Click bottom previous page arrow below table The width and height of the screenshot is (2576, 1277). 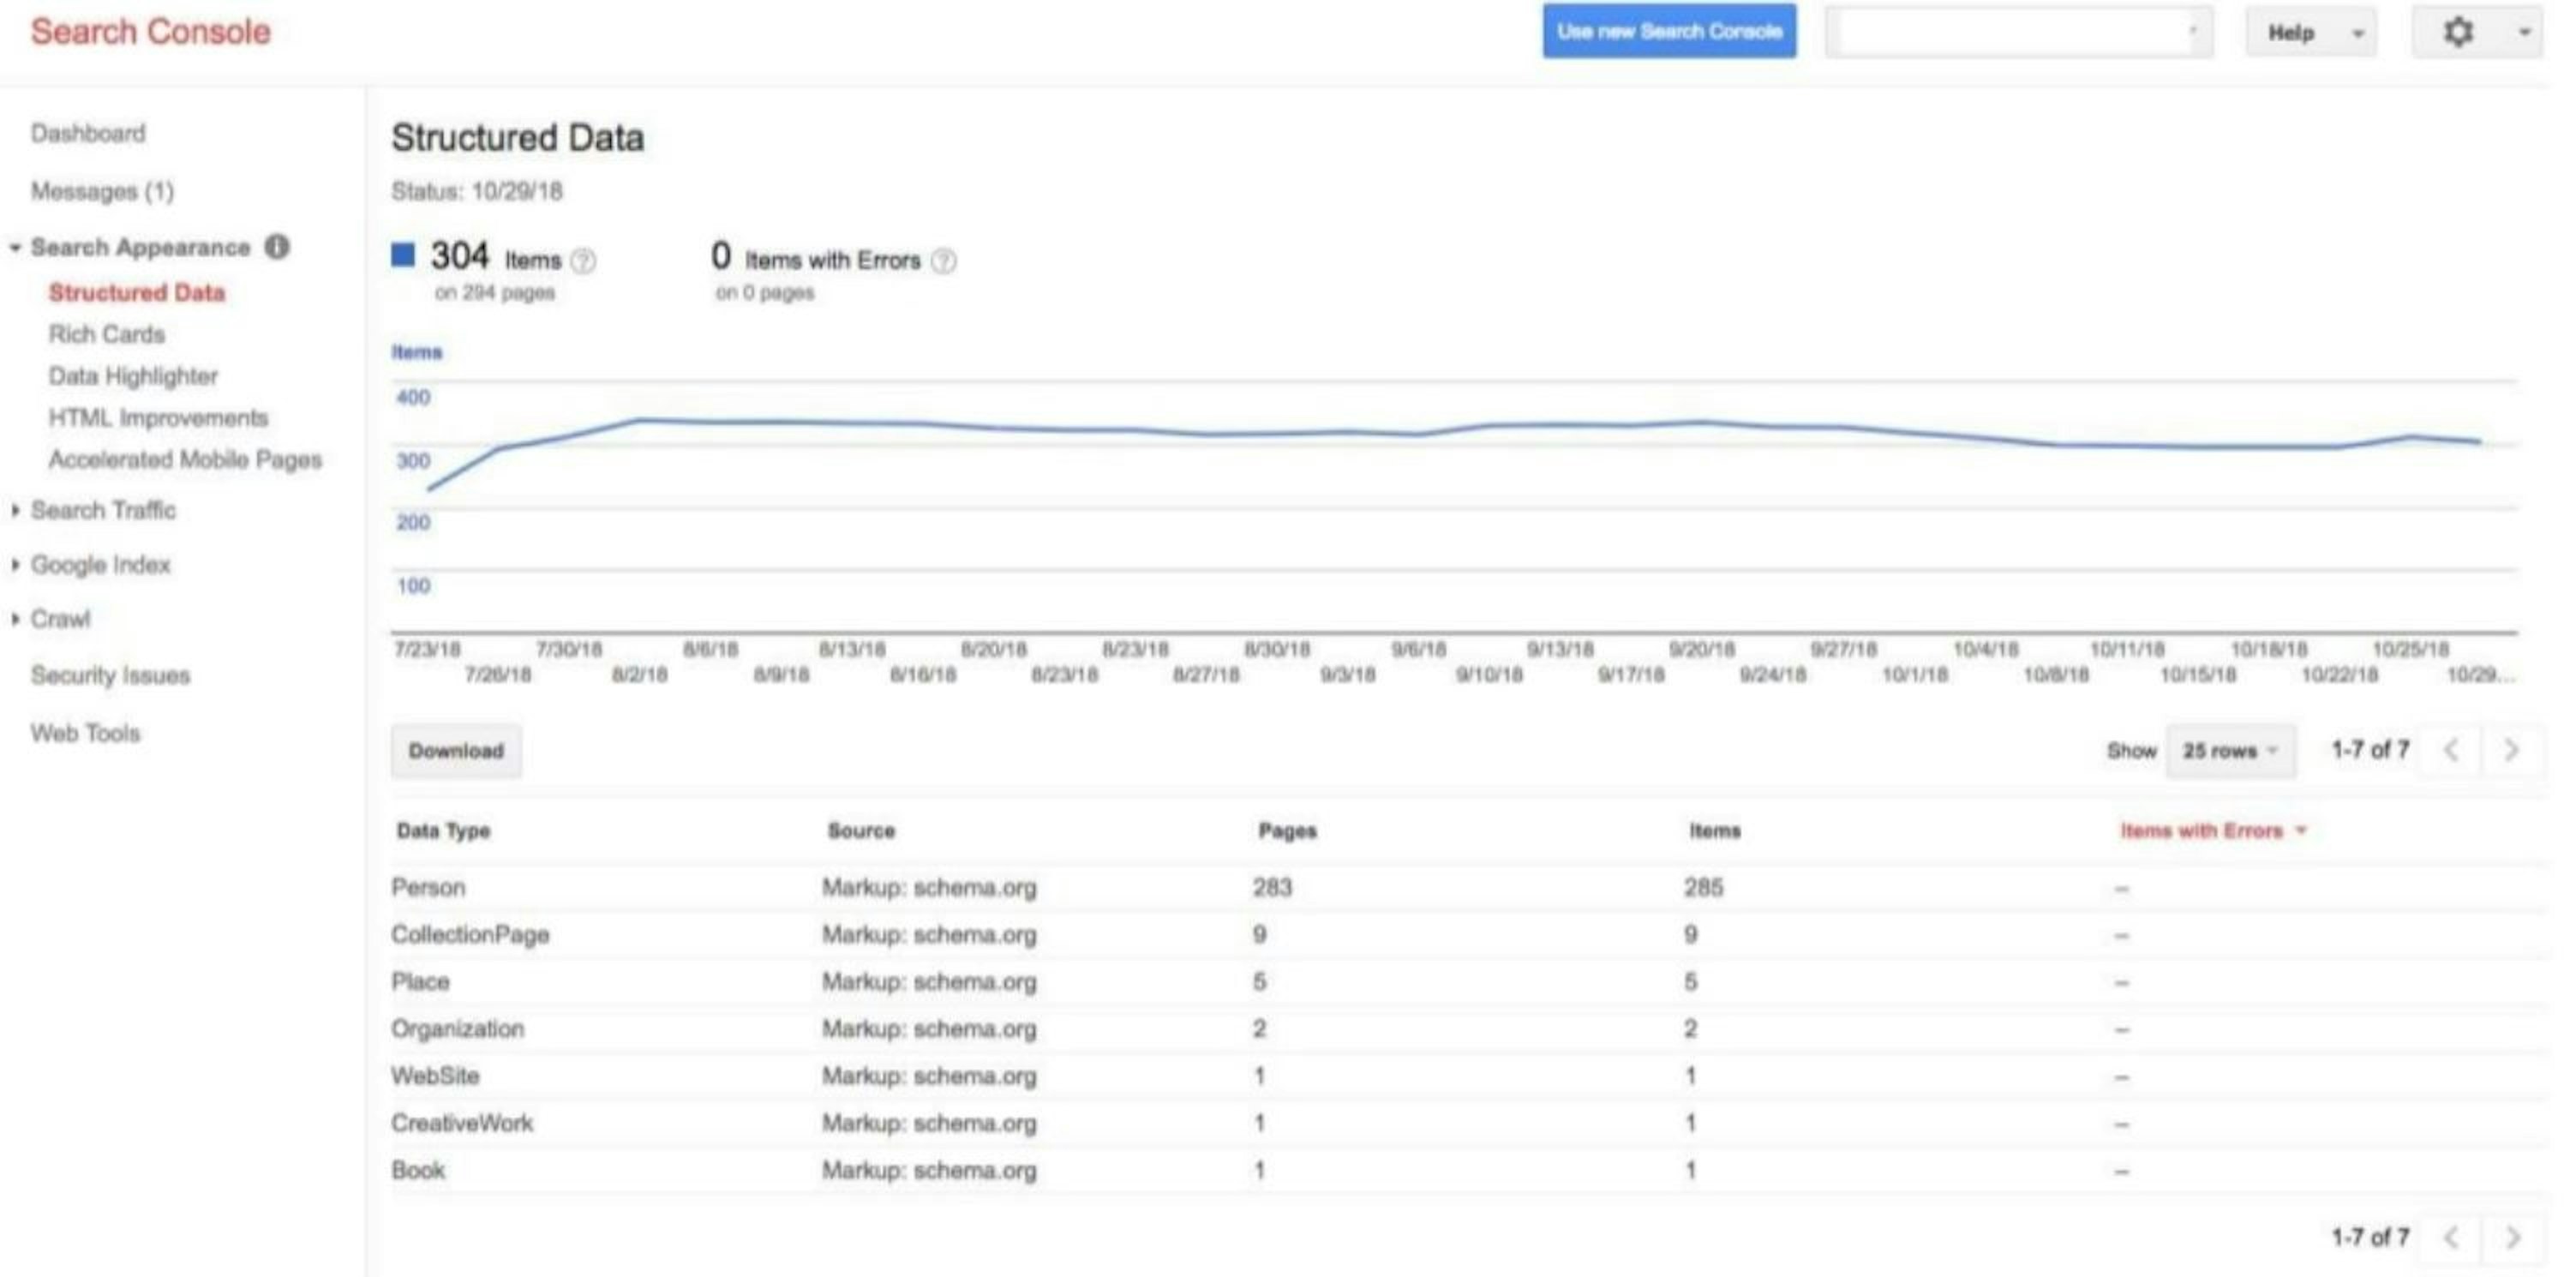2451,1237
